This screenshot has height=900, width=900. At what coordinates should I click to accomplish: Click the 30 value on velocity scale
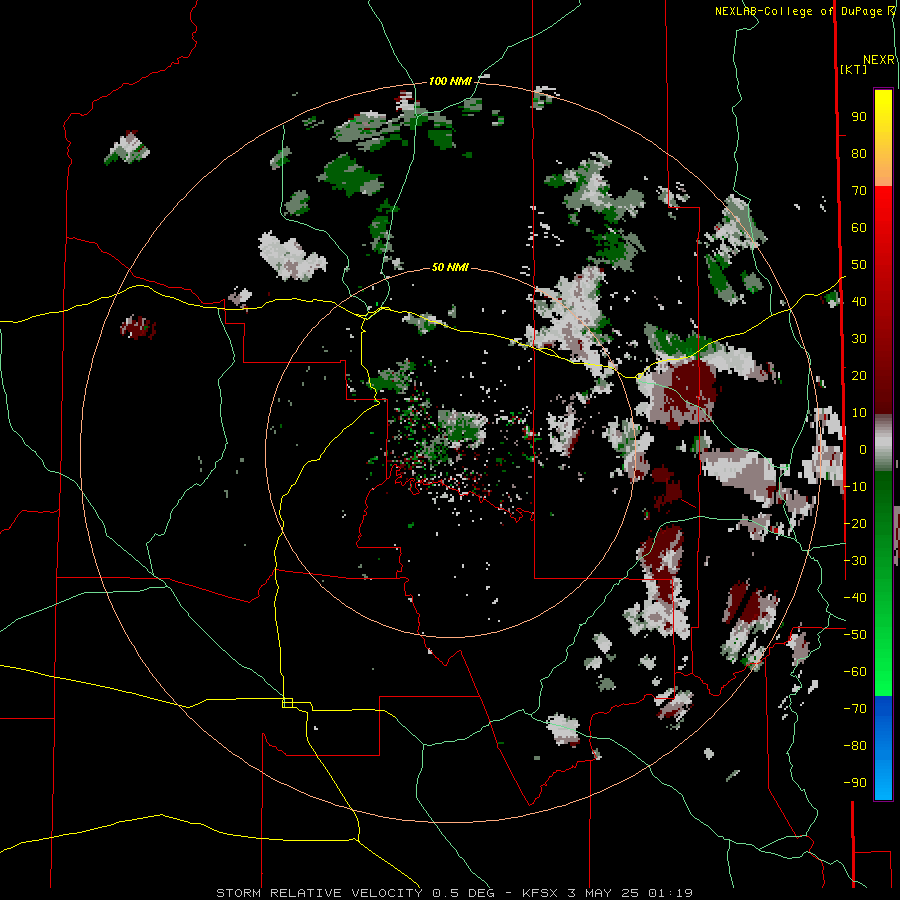click(x=859, y=339)
